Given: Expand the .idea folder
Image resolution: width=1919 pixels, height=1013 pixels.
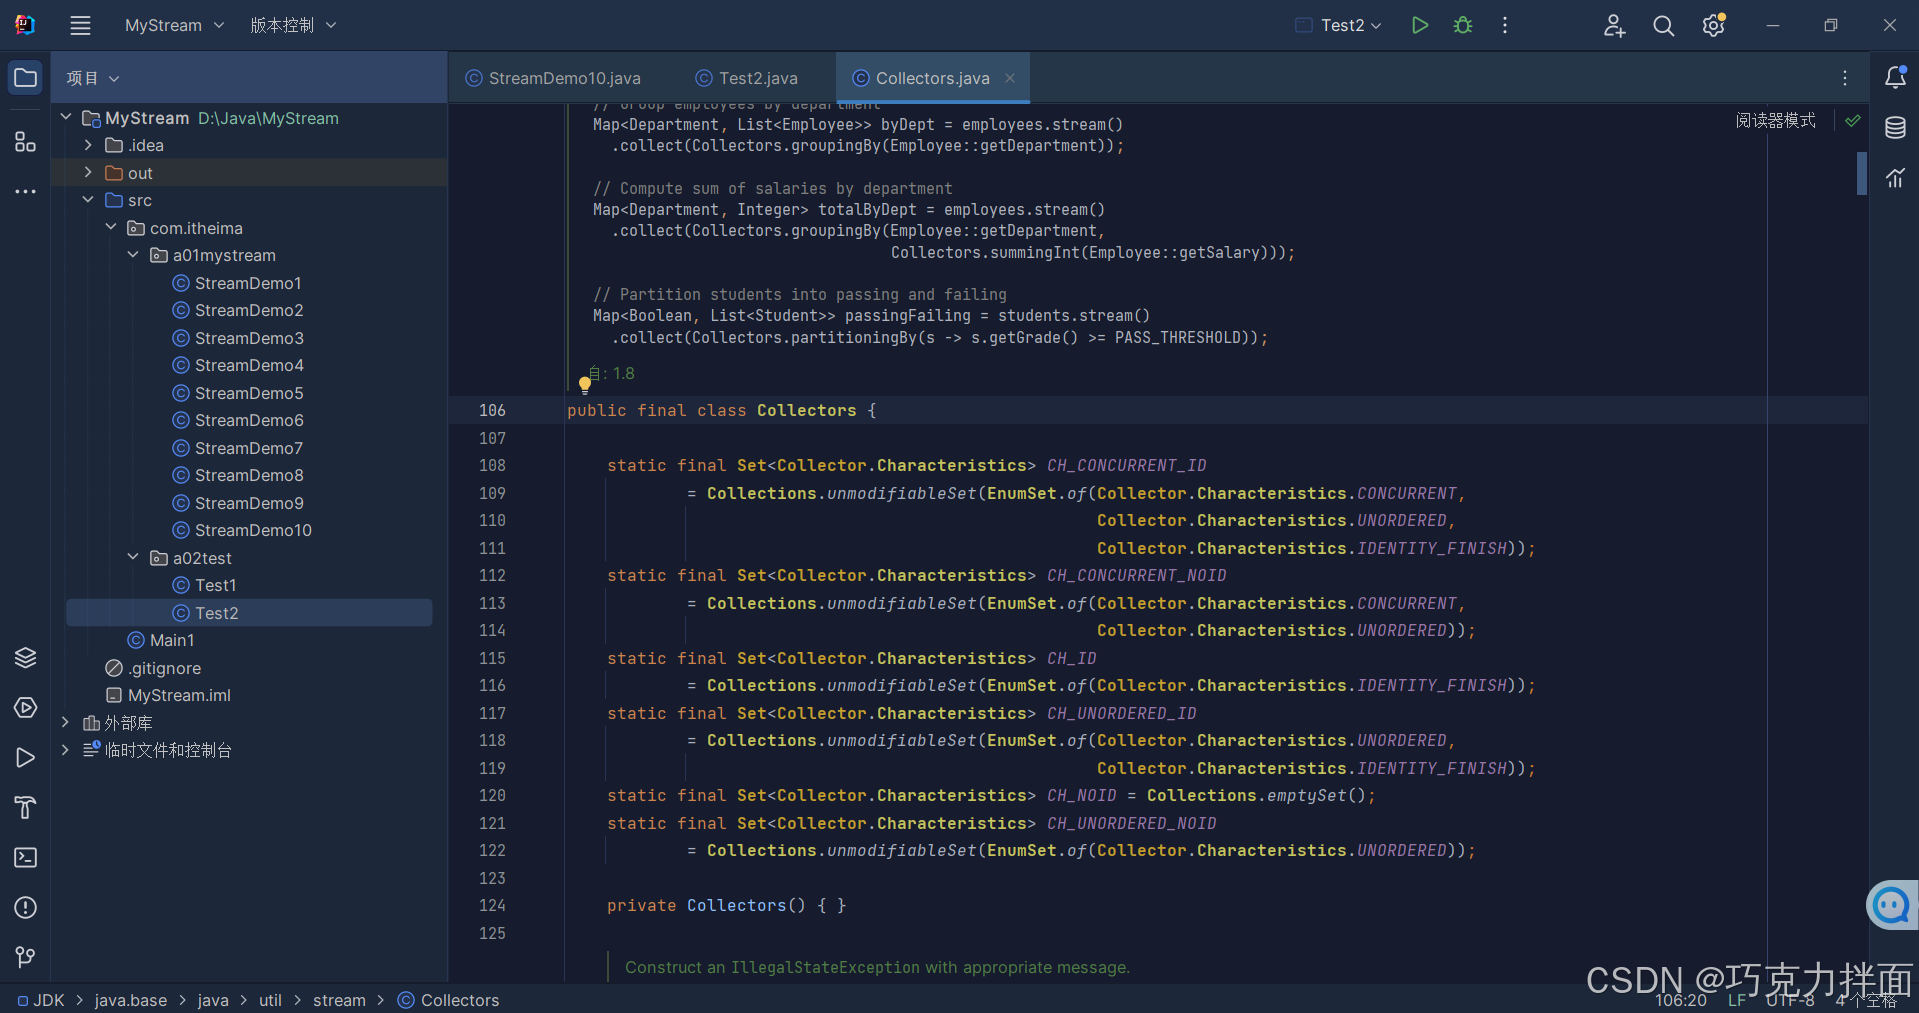Looking at the screenshot, I should click(x=88, y=145).
